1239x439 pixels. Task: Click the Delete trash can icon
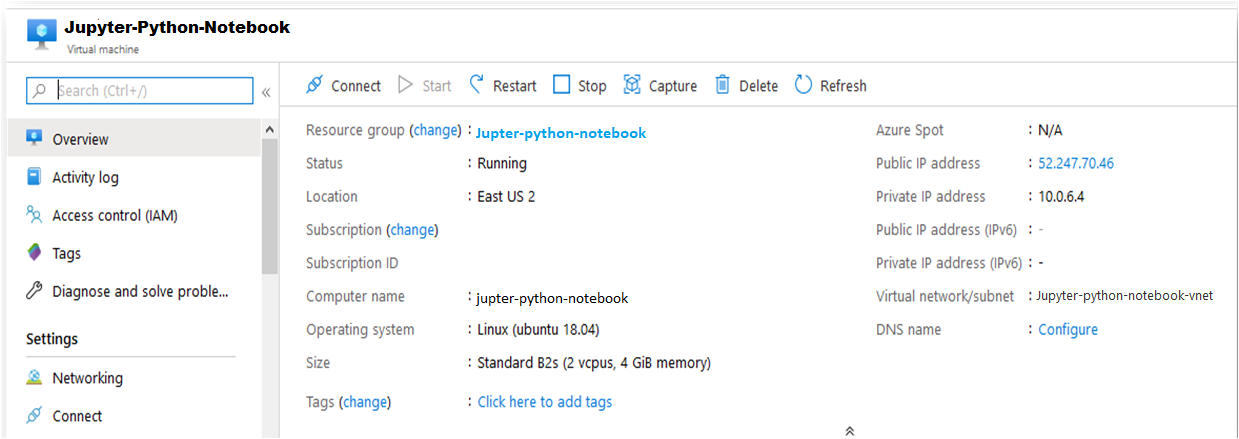tap(722, 85)
